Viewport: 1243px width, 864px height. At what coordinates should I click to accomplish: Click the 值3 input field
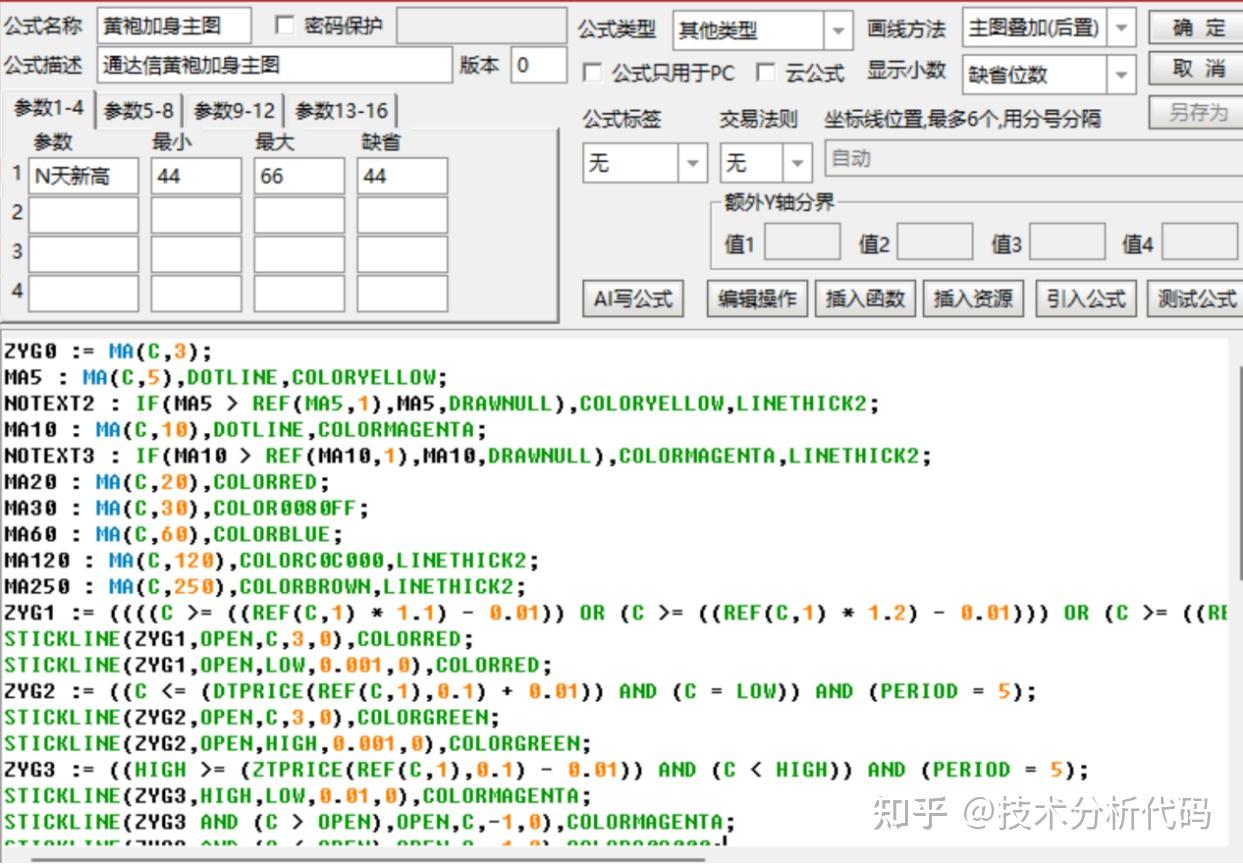point(1067,242)
